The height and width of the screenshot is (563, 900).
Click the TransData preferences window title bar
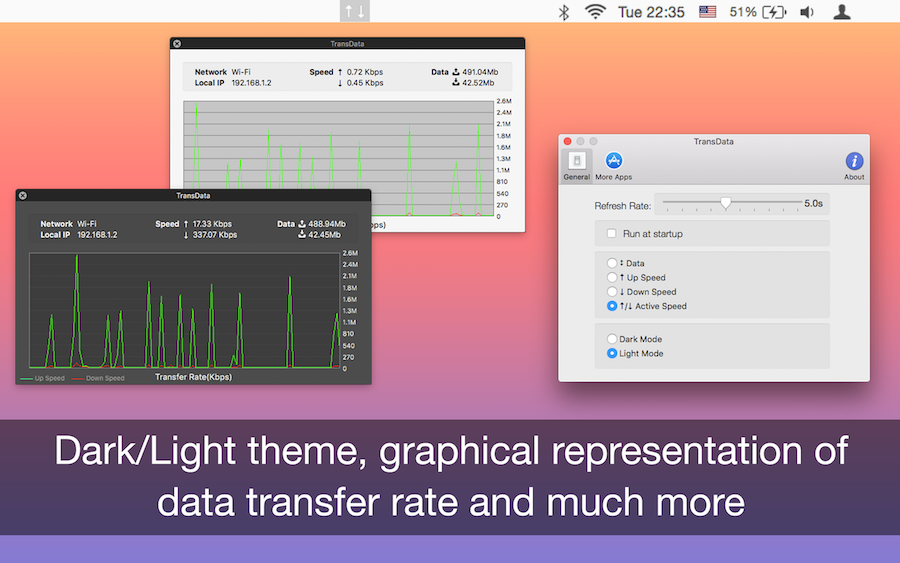pos(713,141)
